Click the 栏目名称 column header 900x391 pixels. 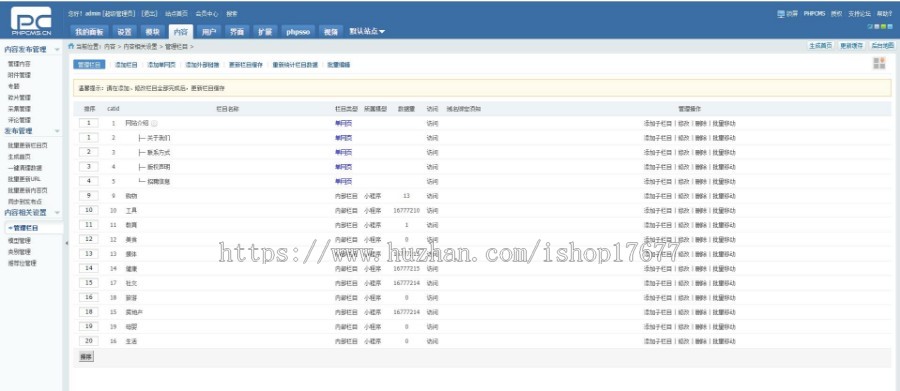227,109
